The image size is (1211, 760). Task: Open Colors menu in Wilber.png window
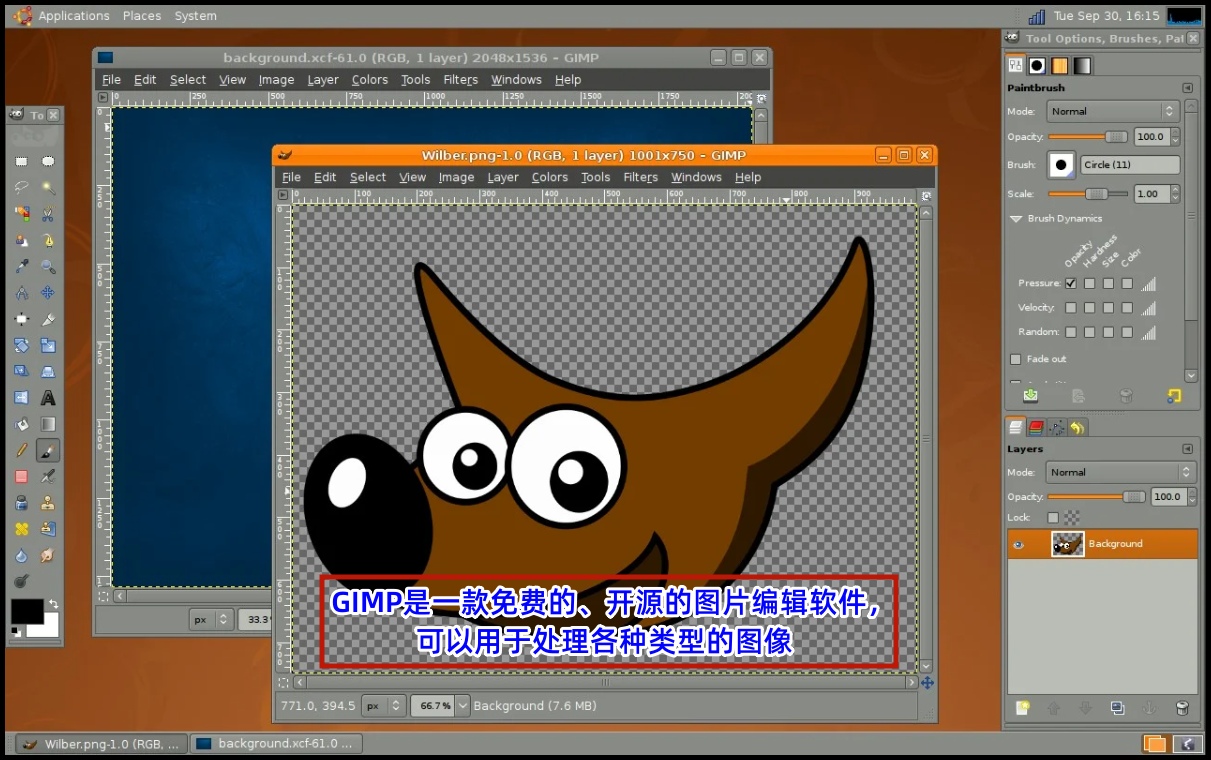pyautogui.click(x=549, y=177)
